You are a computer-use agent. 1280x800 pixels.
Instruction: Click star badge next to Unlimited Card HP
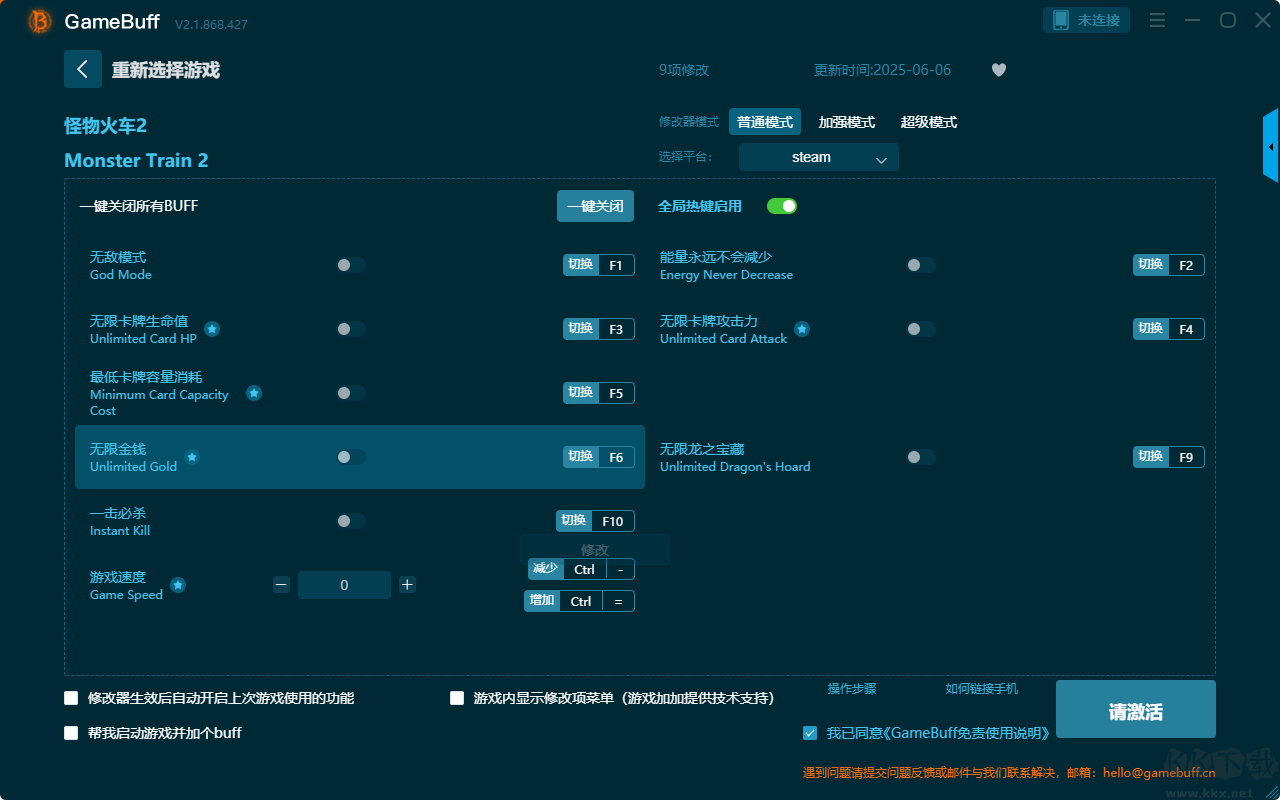click(212, 329)
